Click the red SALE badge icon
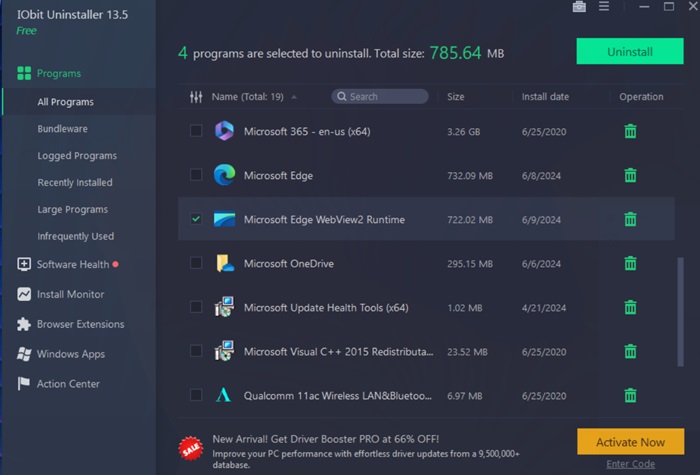Screen dimensions: 700x475 [191, 448]
